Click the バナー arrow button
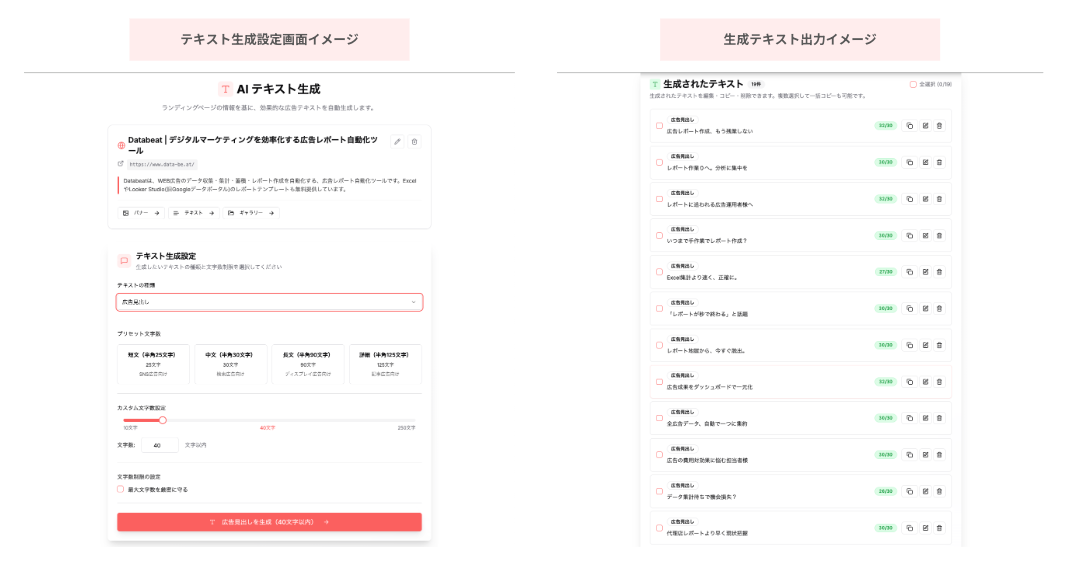 (141, 213)
